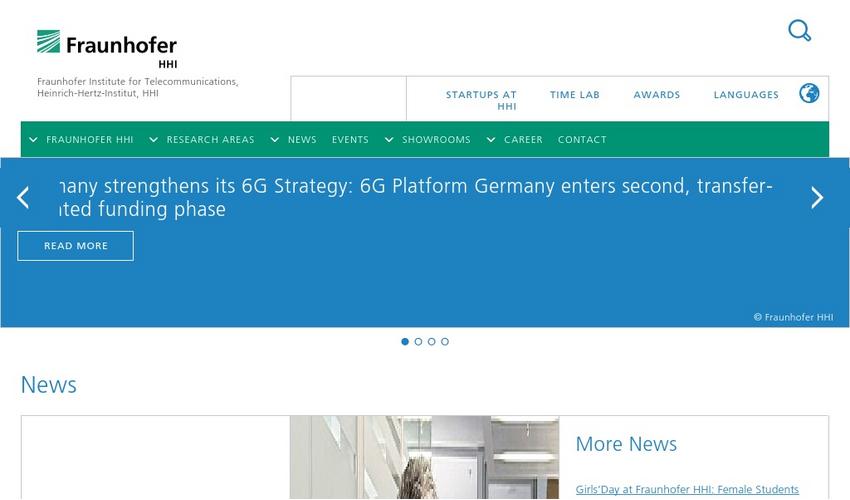
Task: Click the 6G Strategy slide headline
Action: 415,197
